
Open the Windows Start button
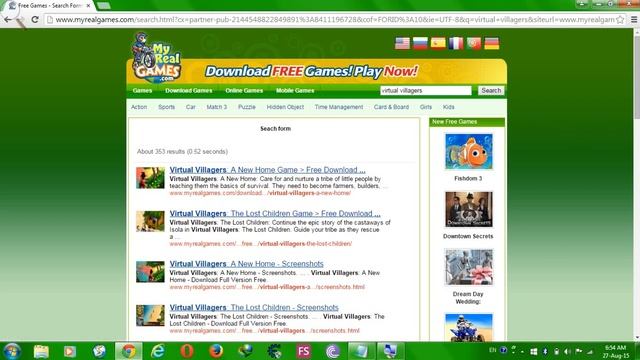[x=12, y=351]
